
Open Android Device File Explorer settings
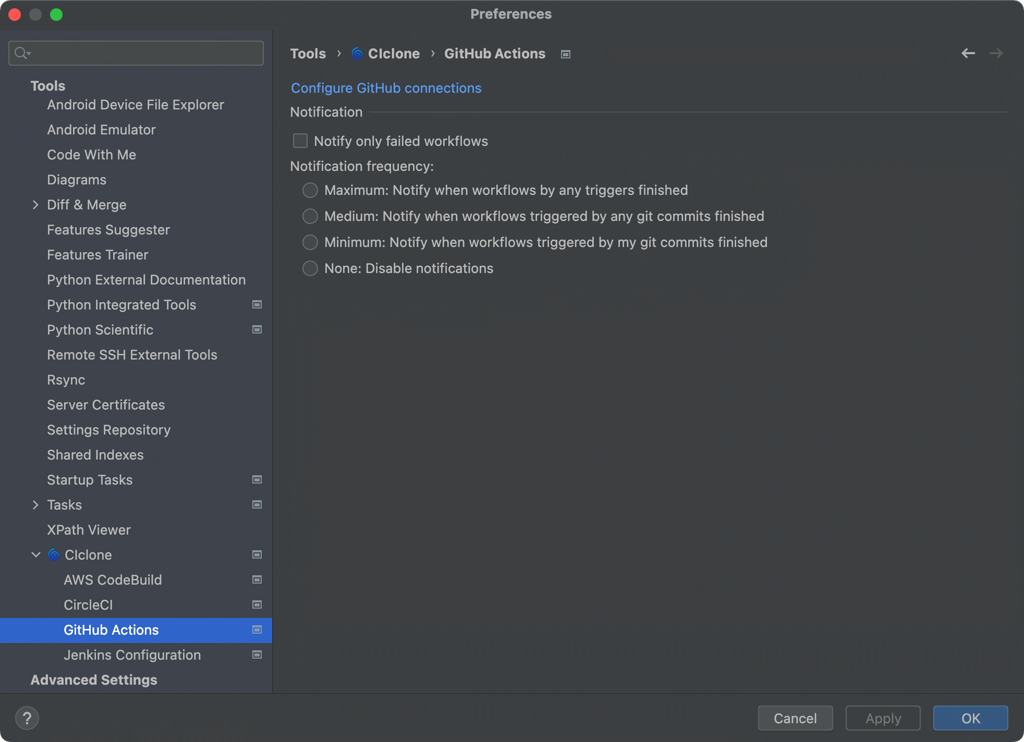click(135, 105)
